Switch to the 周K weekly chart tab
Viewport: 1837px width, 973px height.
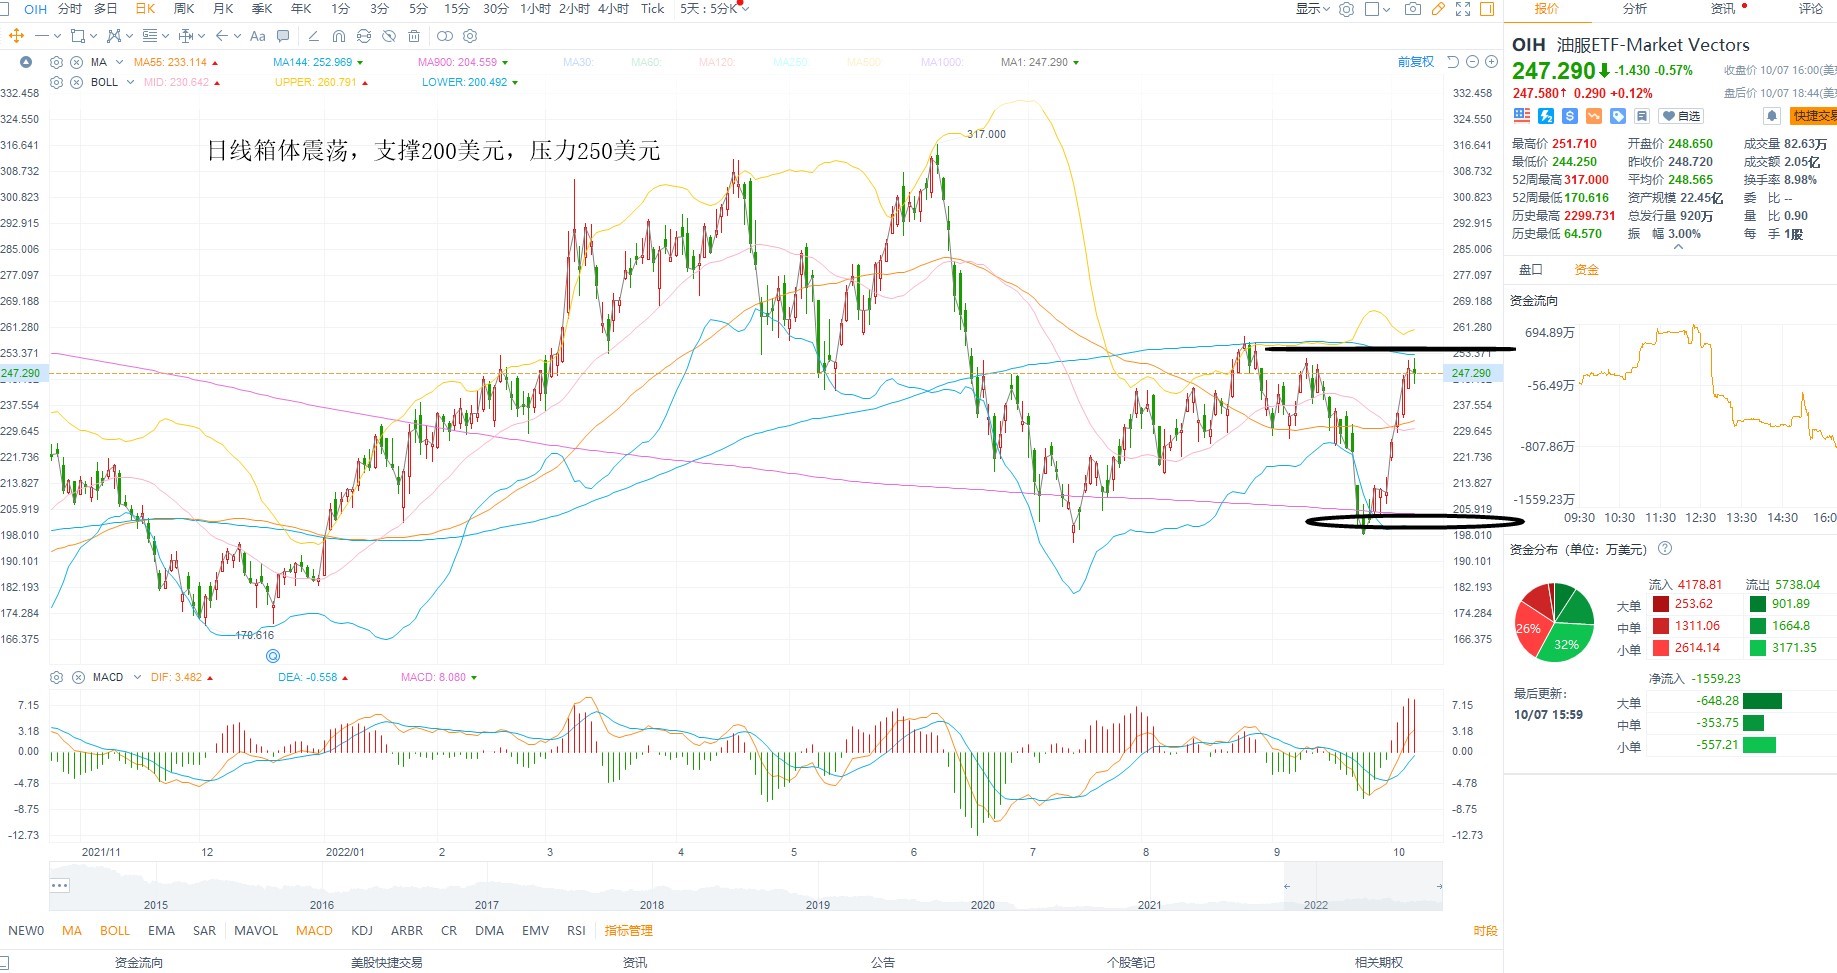[184, 9]
